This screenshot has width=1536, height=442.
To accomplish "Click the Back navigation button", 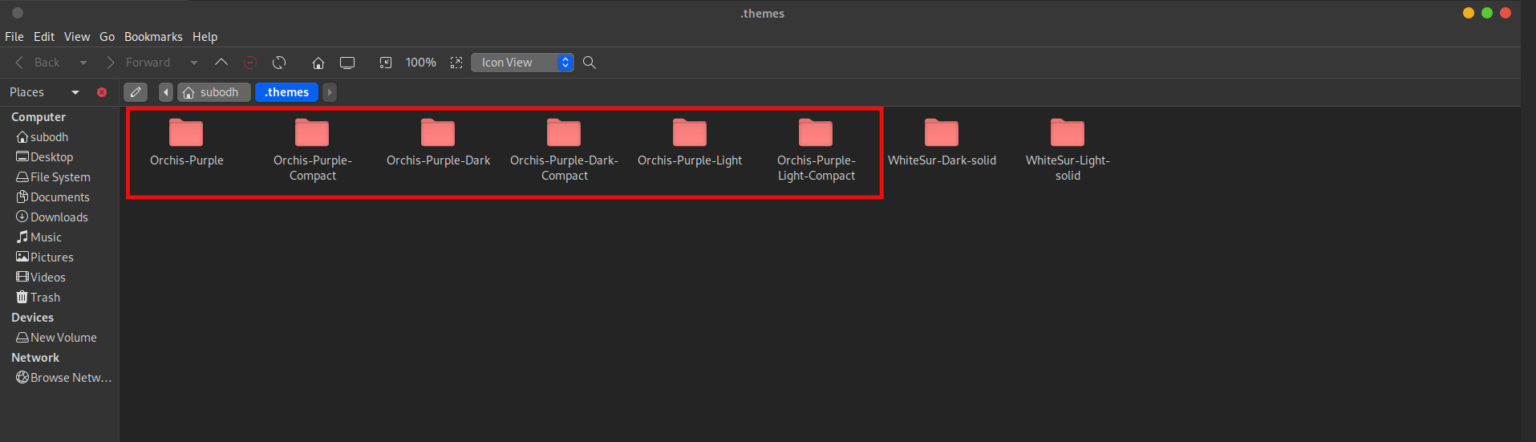I will [38, 62].
